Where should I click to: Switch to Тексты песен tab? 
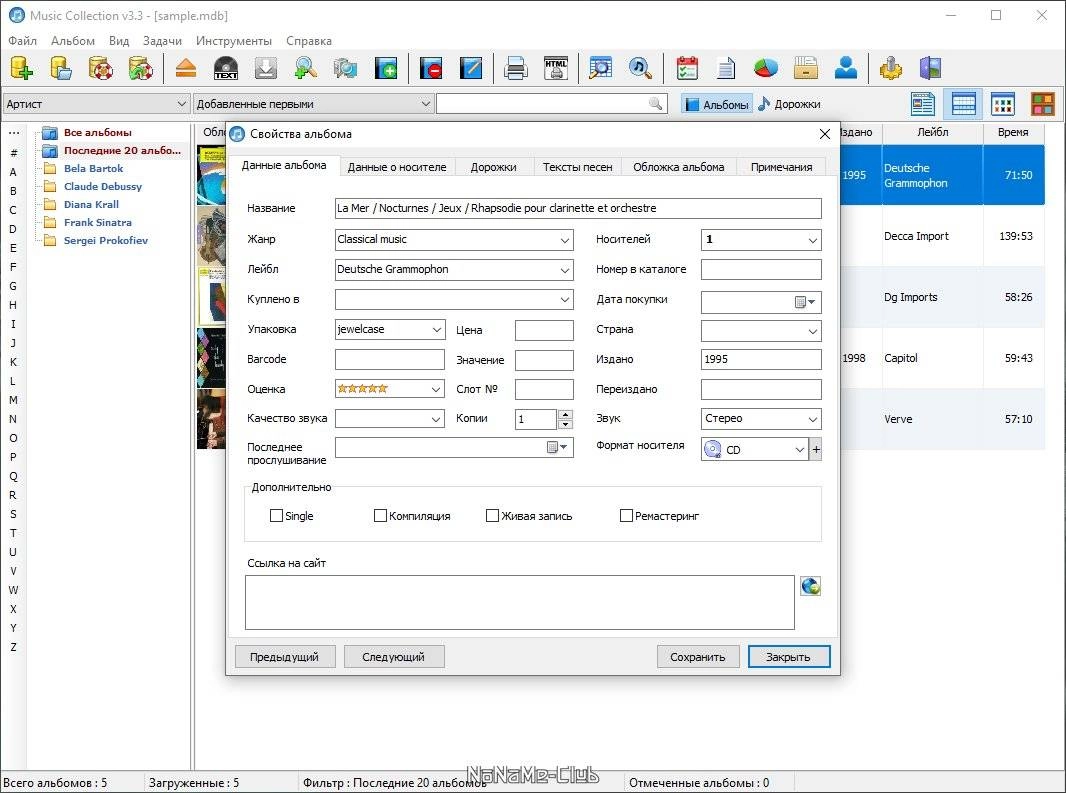(x=577, y=167)
